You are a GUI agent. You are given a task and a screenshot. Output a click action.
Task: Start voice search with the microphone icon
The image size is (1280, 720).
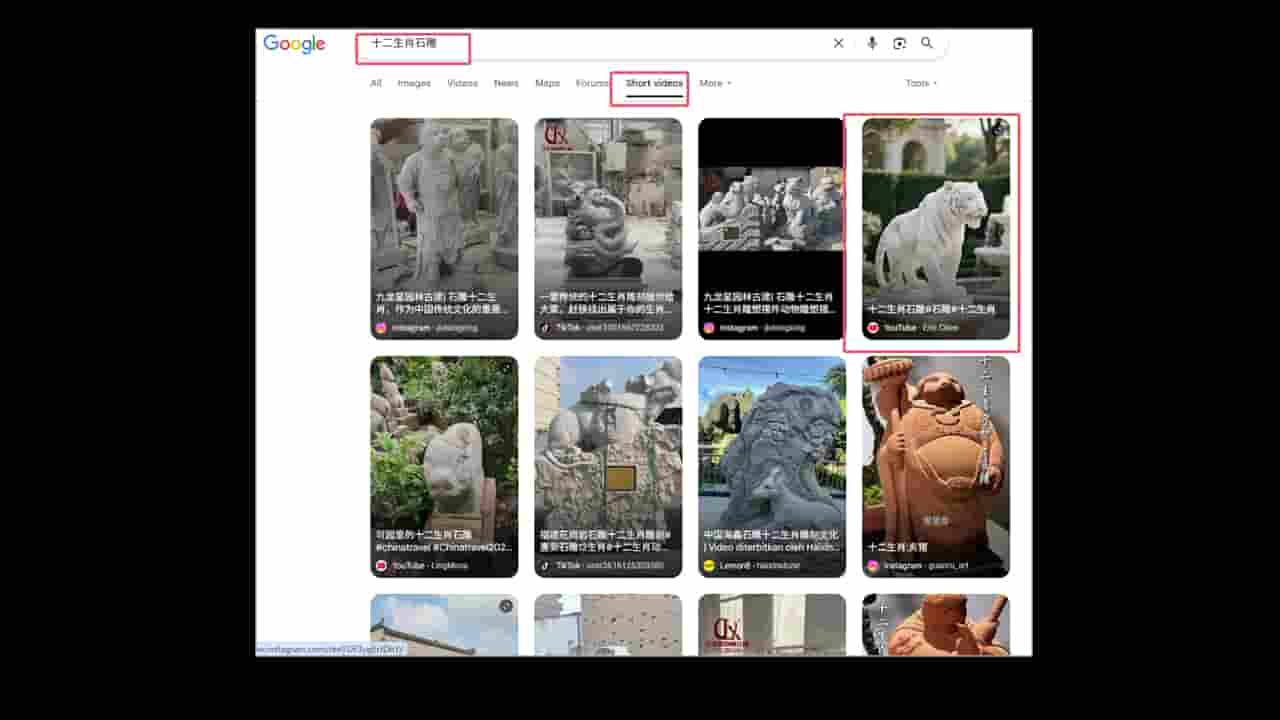[x=872, y=43]
